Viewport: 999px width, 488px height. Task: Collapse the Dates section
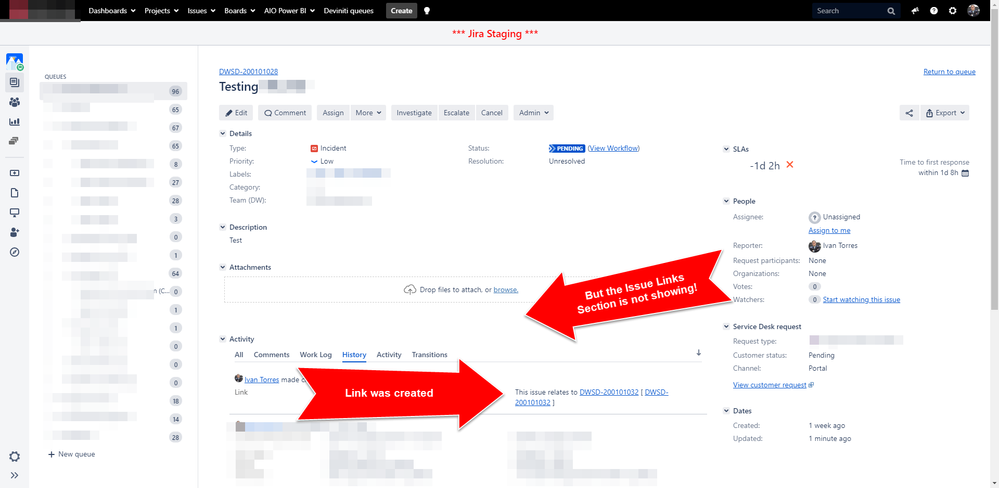726,411
